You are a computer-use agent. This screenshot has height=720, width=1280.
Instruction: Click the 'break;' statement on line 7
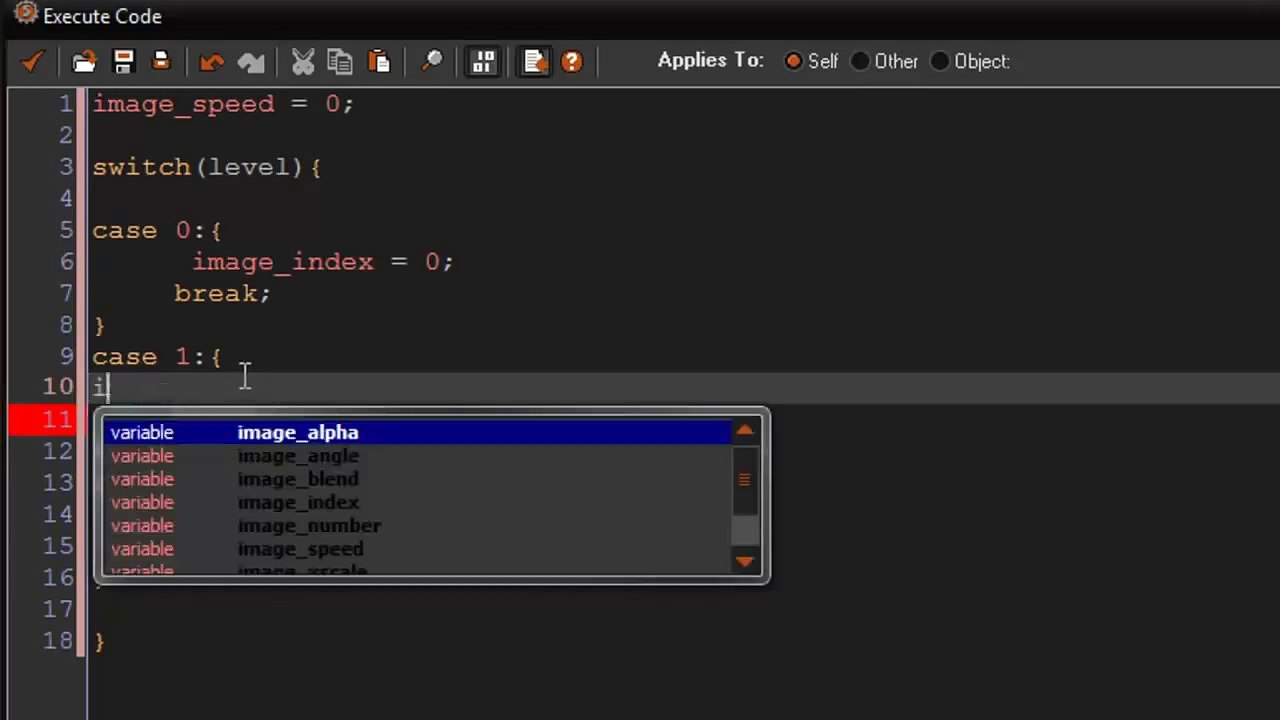[x=222, y=293]
